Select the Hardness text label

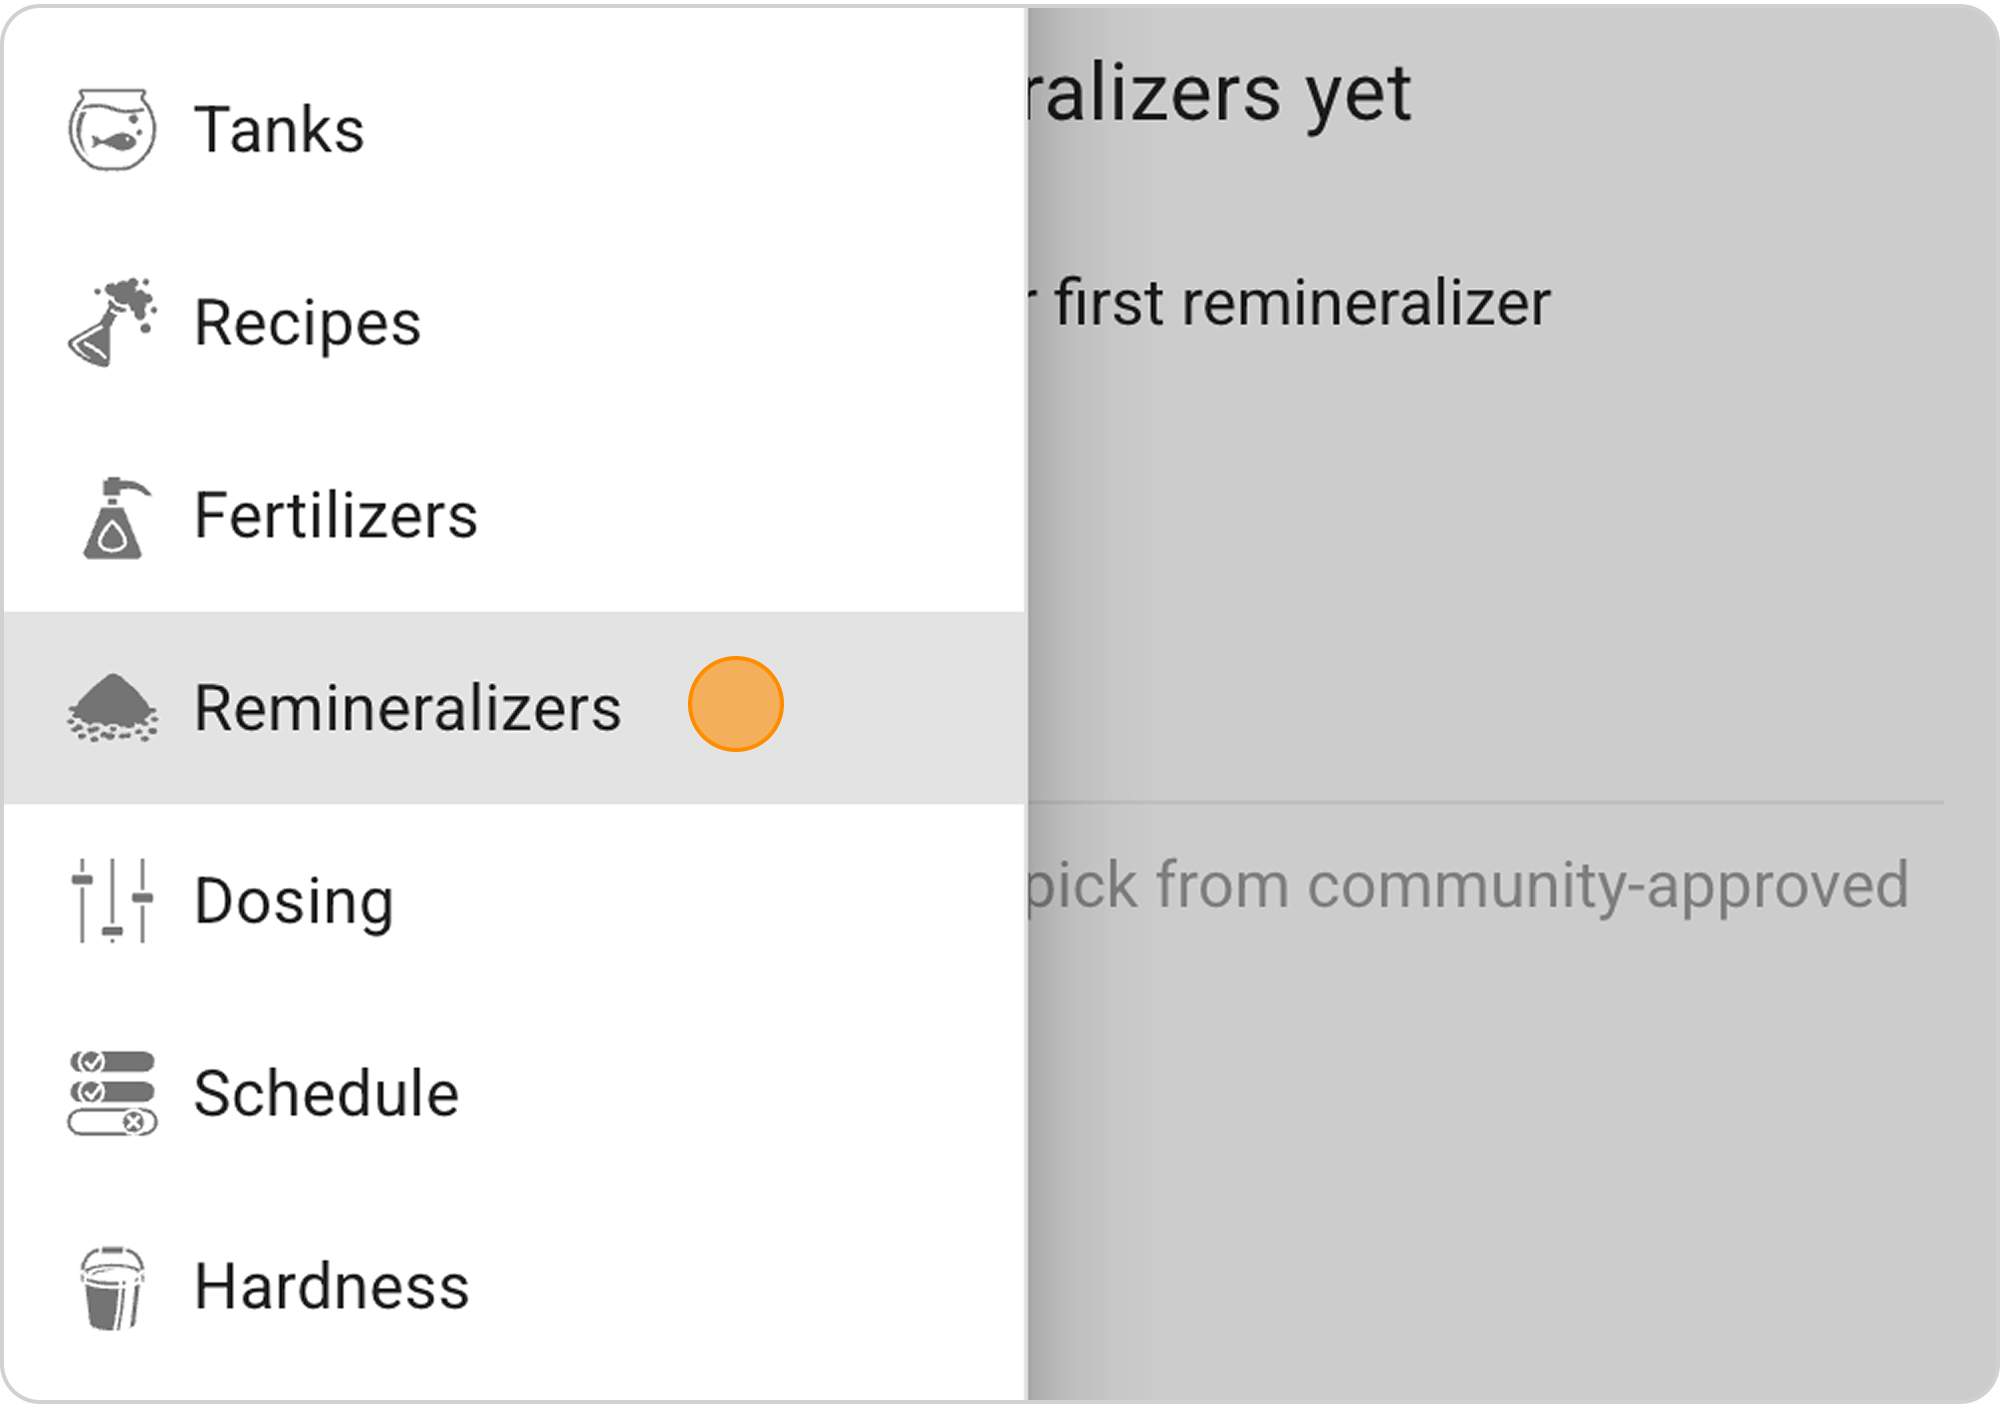tap(331, 1286)
